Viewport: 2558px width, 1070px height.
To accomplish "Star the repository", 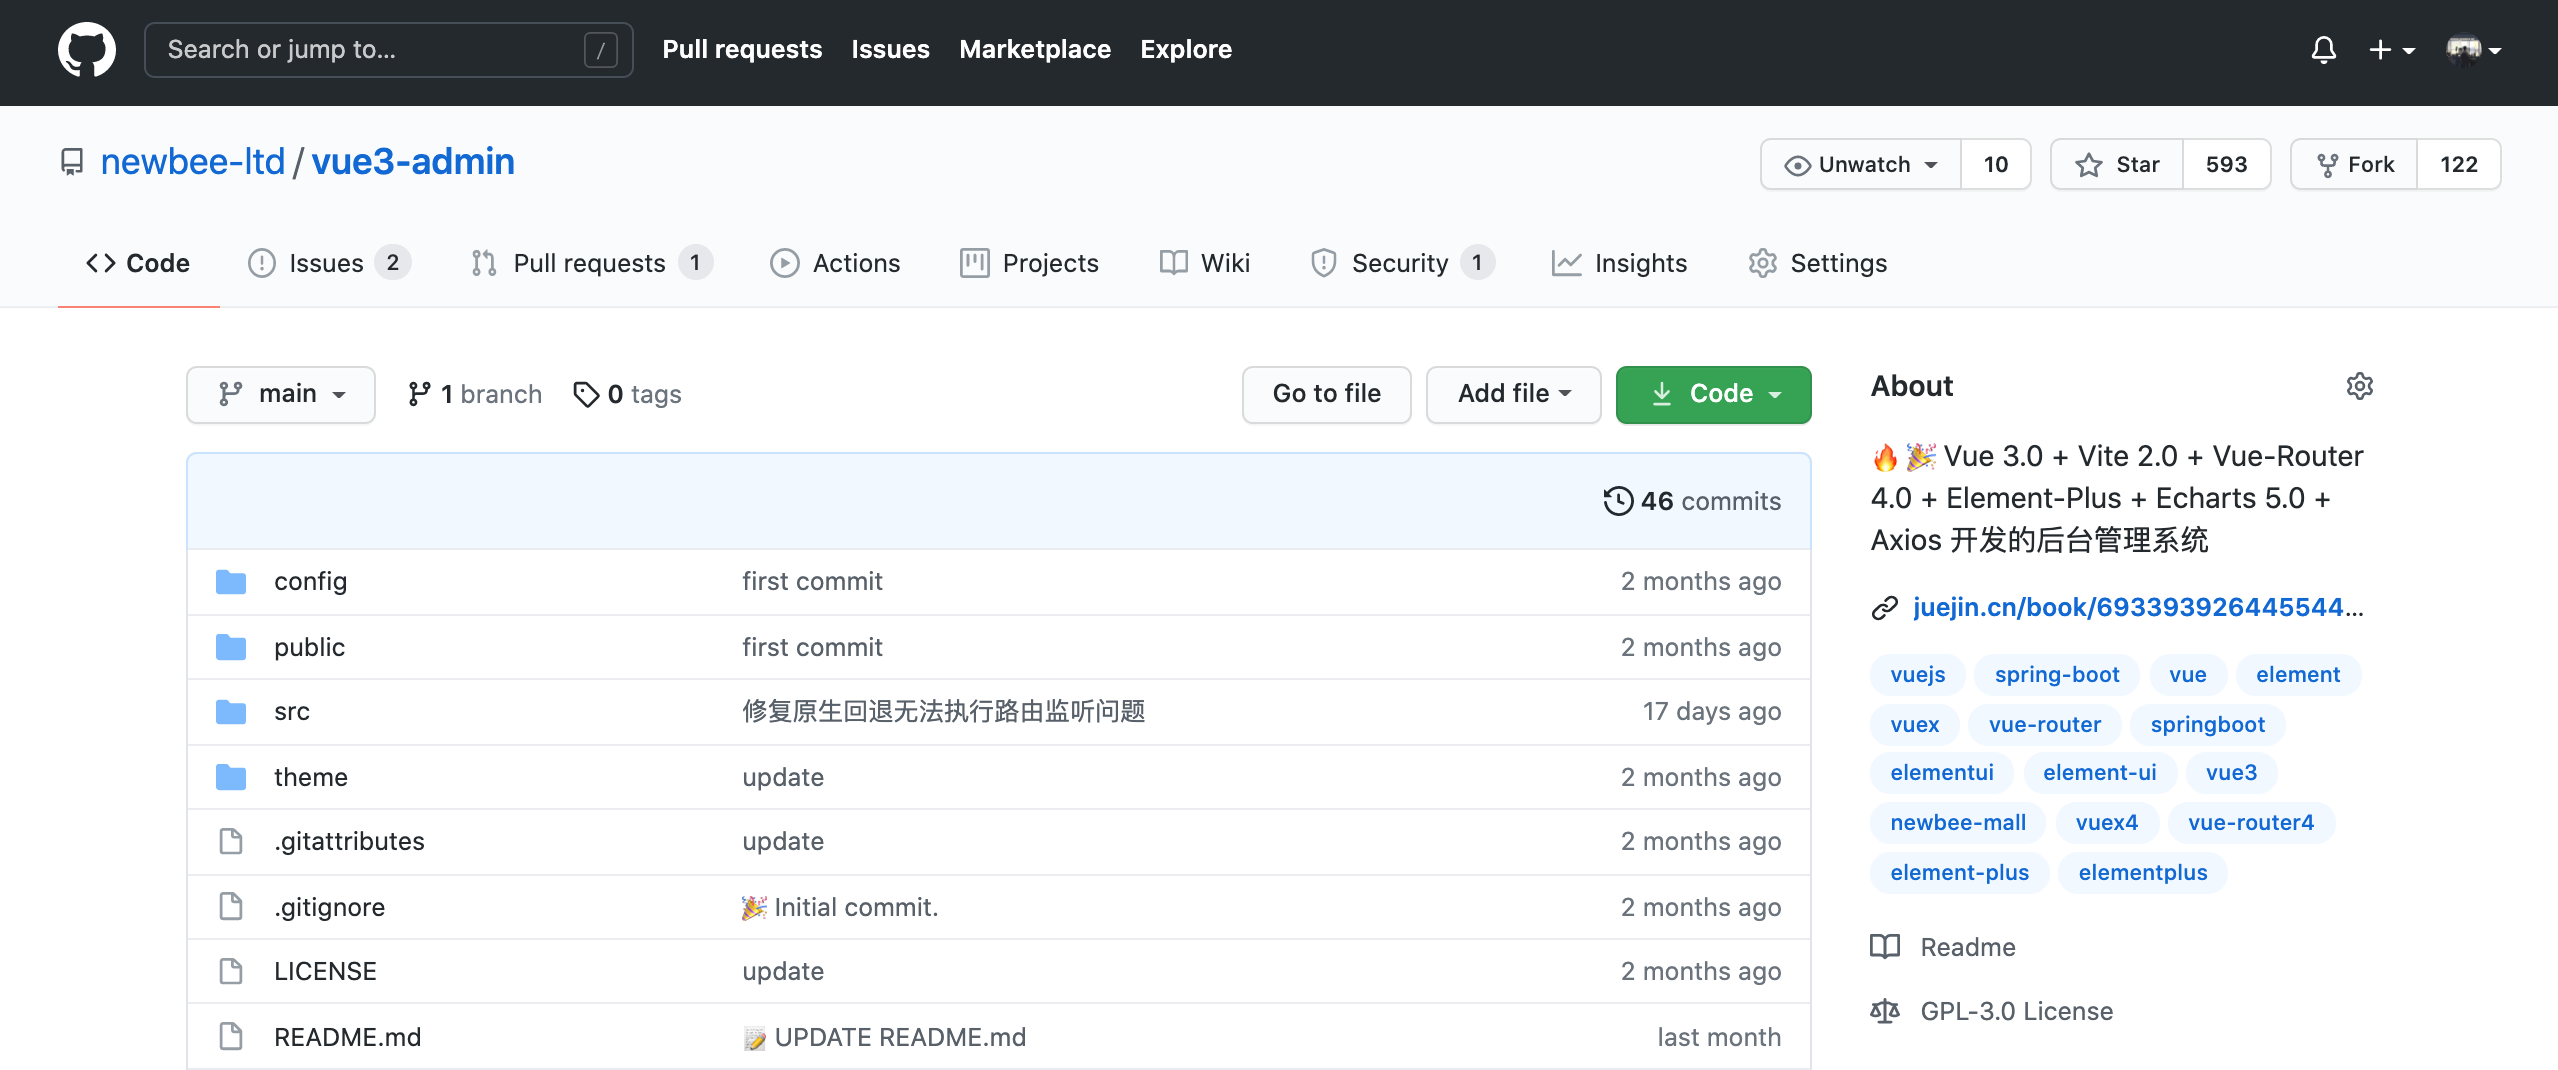I will tap(2117, 164).
